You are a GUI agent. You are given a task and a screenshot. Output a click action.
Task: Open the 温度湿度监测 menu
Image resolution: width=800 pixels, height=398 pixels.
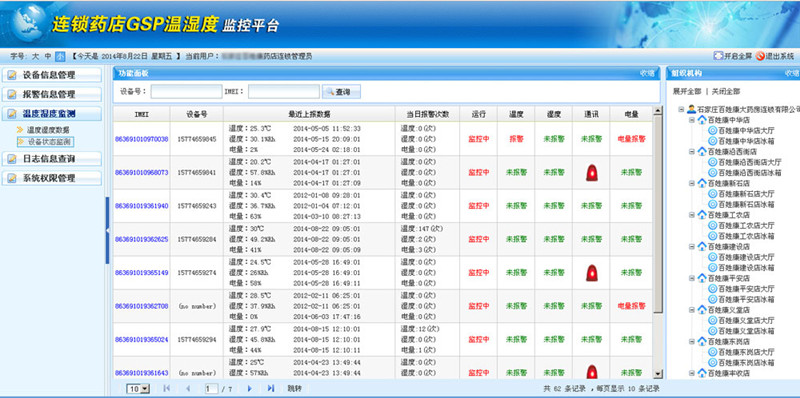coord(52,113)
